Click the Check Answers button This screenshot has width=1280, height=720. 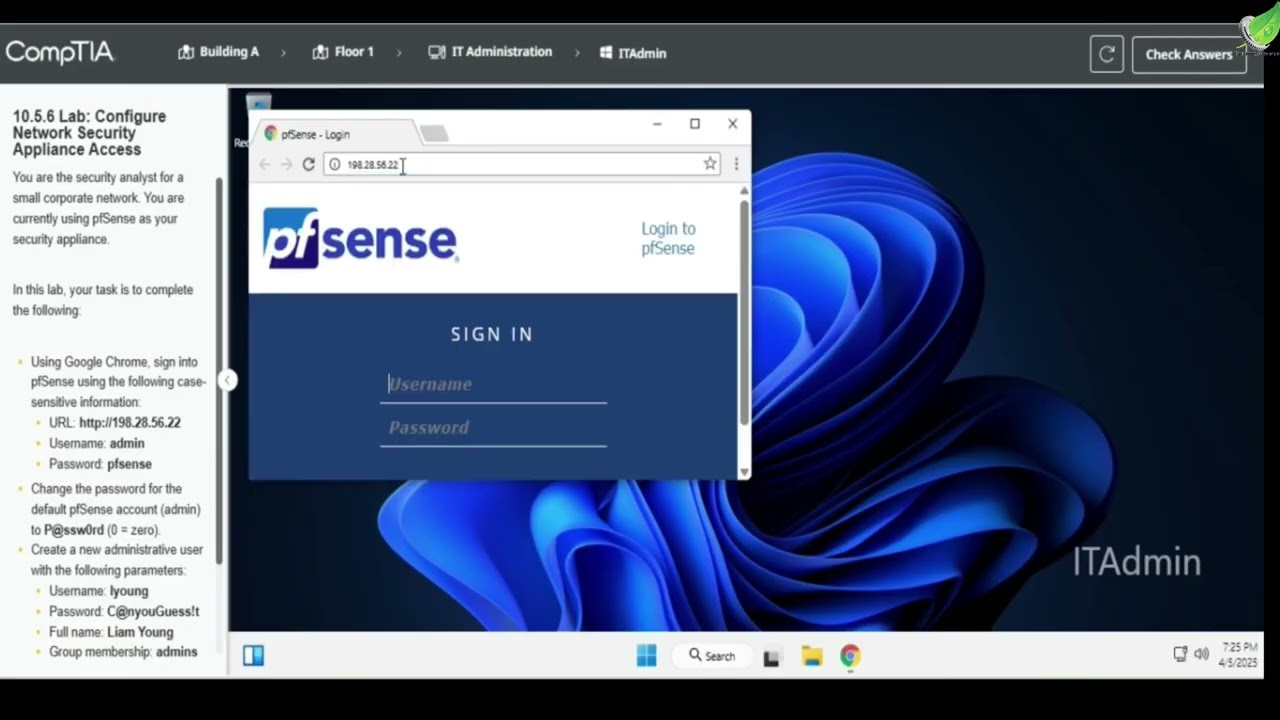pos(1189,54)
